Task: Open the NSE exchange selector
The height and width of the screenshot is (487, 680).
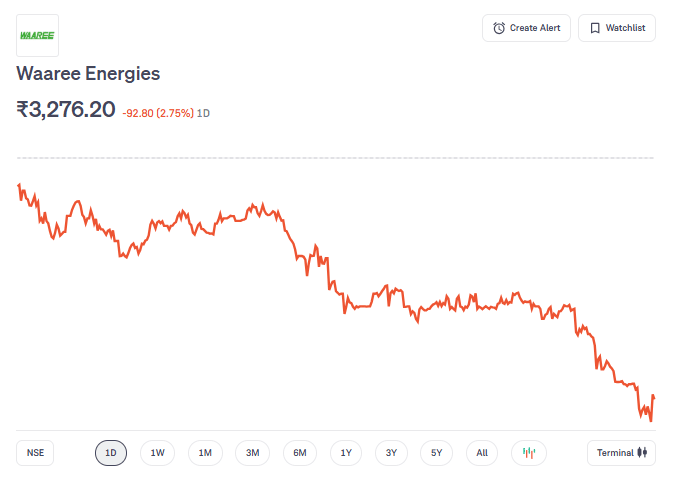Action: (x=36, y=453)
